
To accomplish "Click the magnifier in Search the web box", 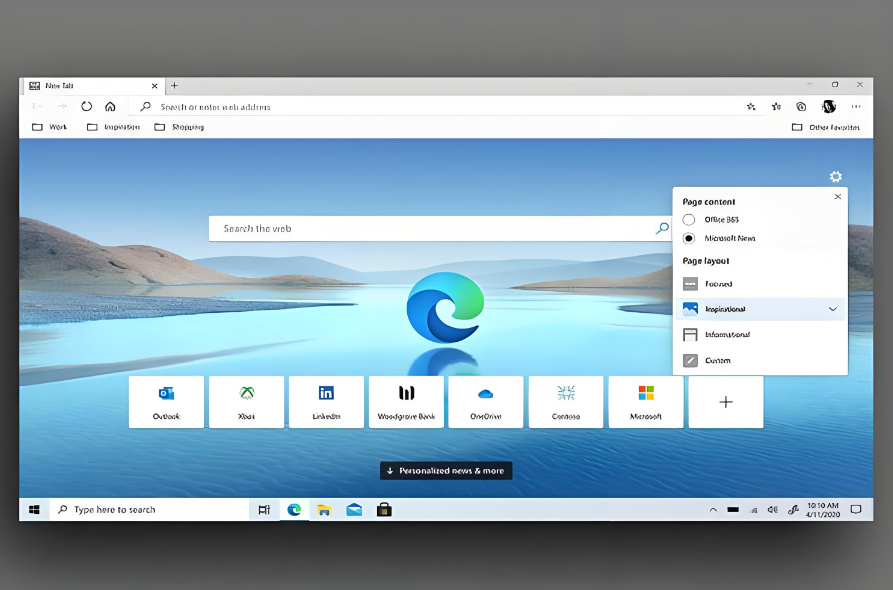I will pyautogui.click(x=662, y=228).
